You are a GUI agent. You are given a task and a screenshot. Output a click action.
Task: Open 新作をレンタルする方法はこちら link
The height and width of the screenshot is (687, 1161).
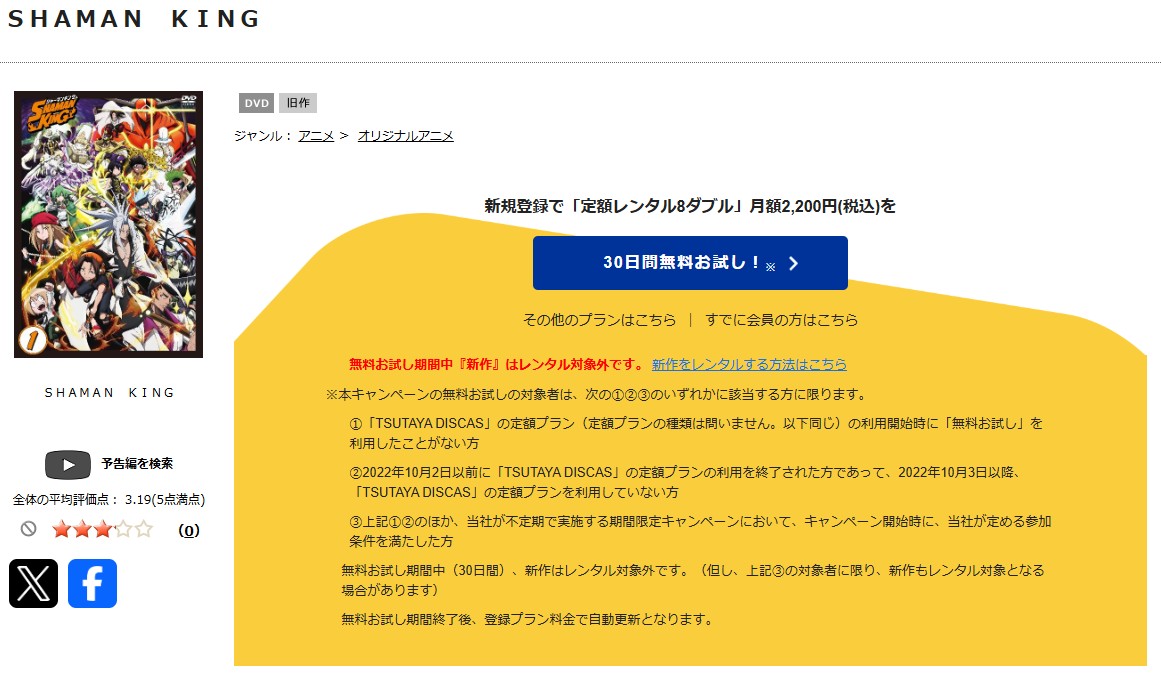[x=749, y=365]
